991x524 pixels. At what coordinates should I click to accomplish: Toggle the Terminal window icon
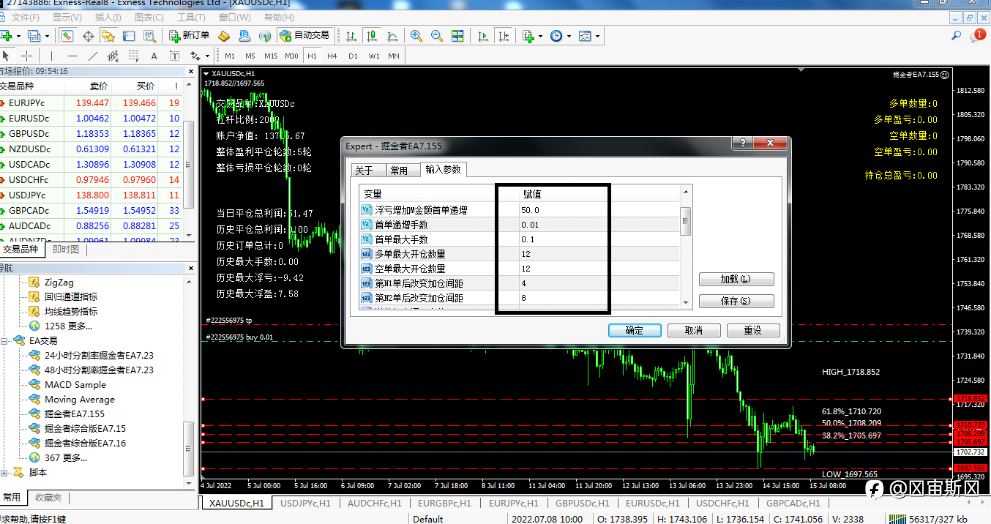pyautogui.click(x=129, y=36)
